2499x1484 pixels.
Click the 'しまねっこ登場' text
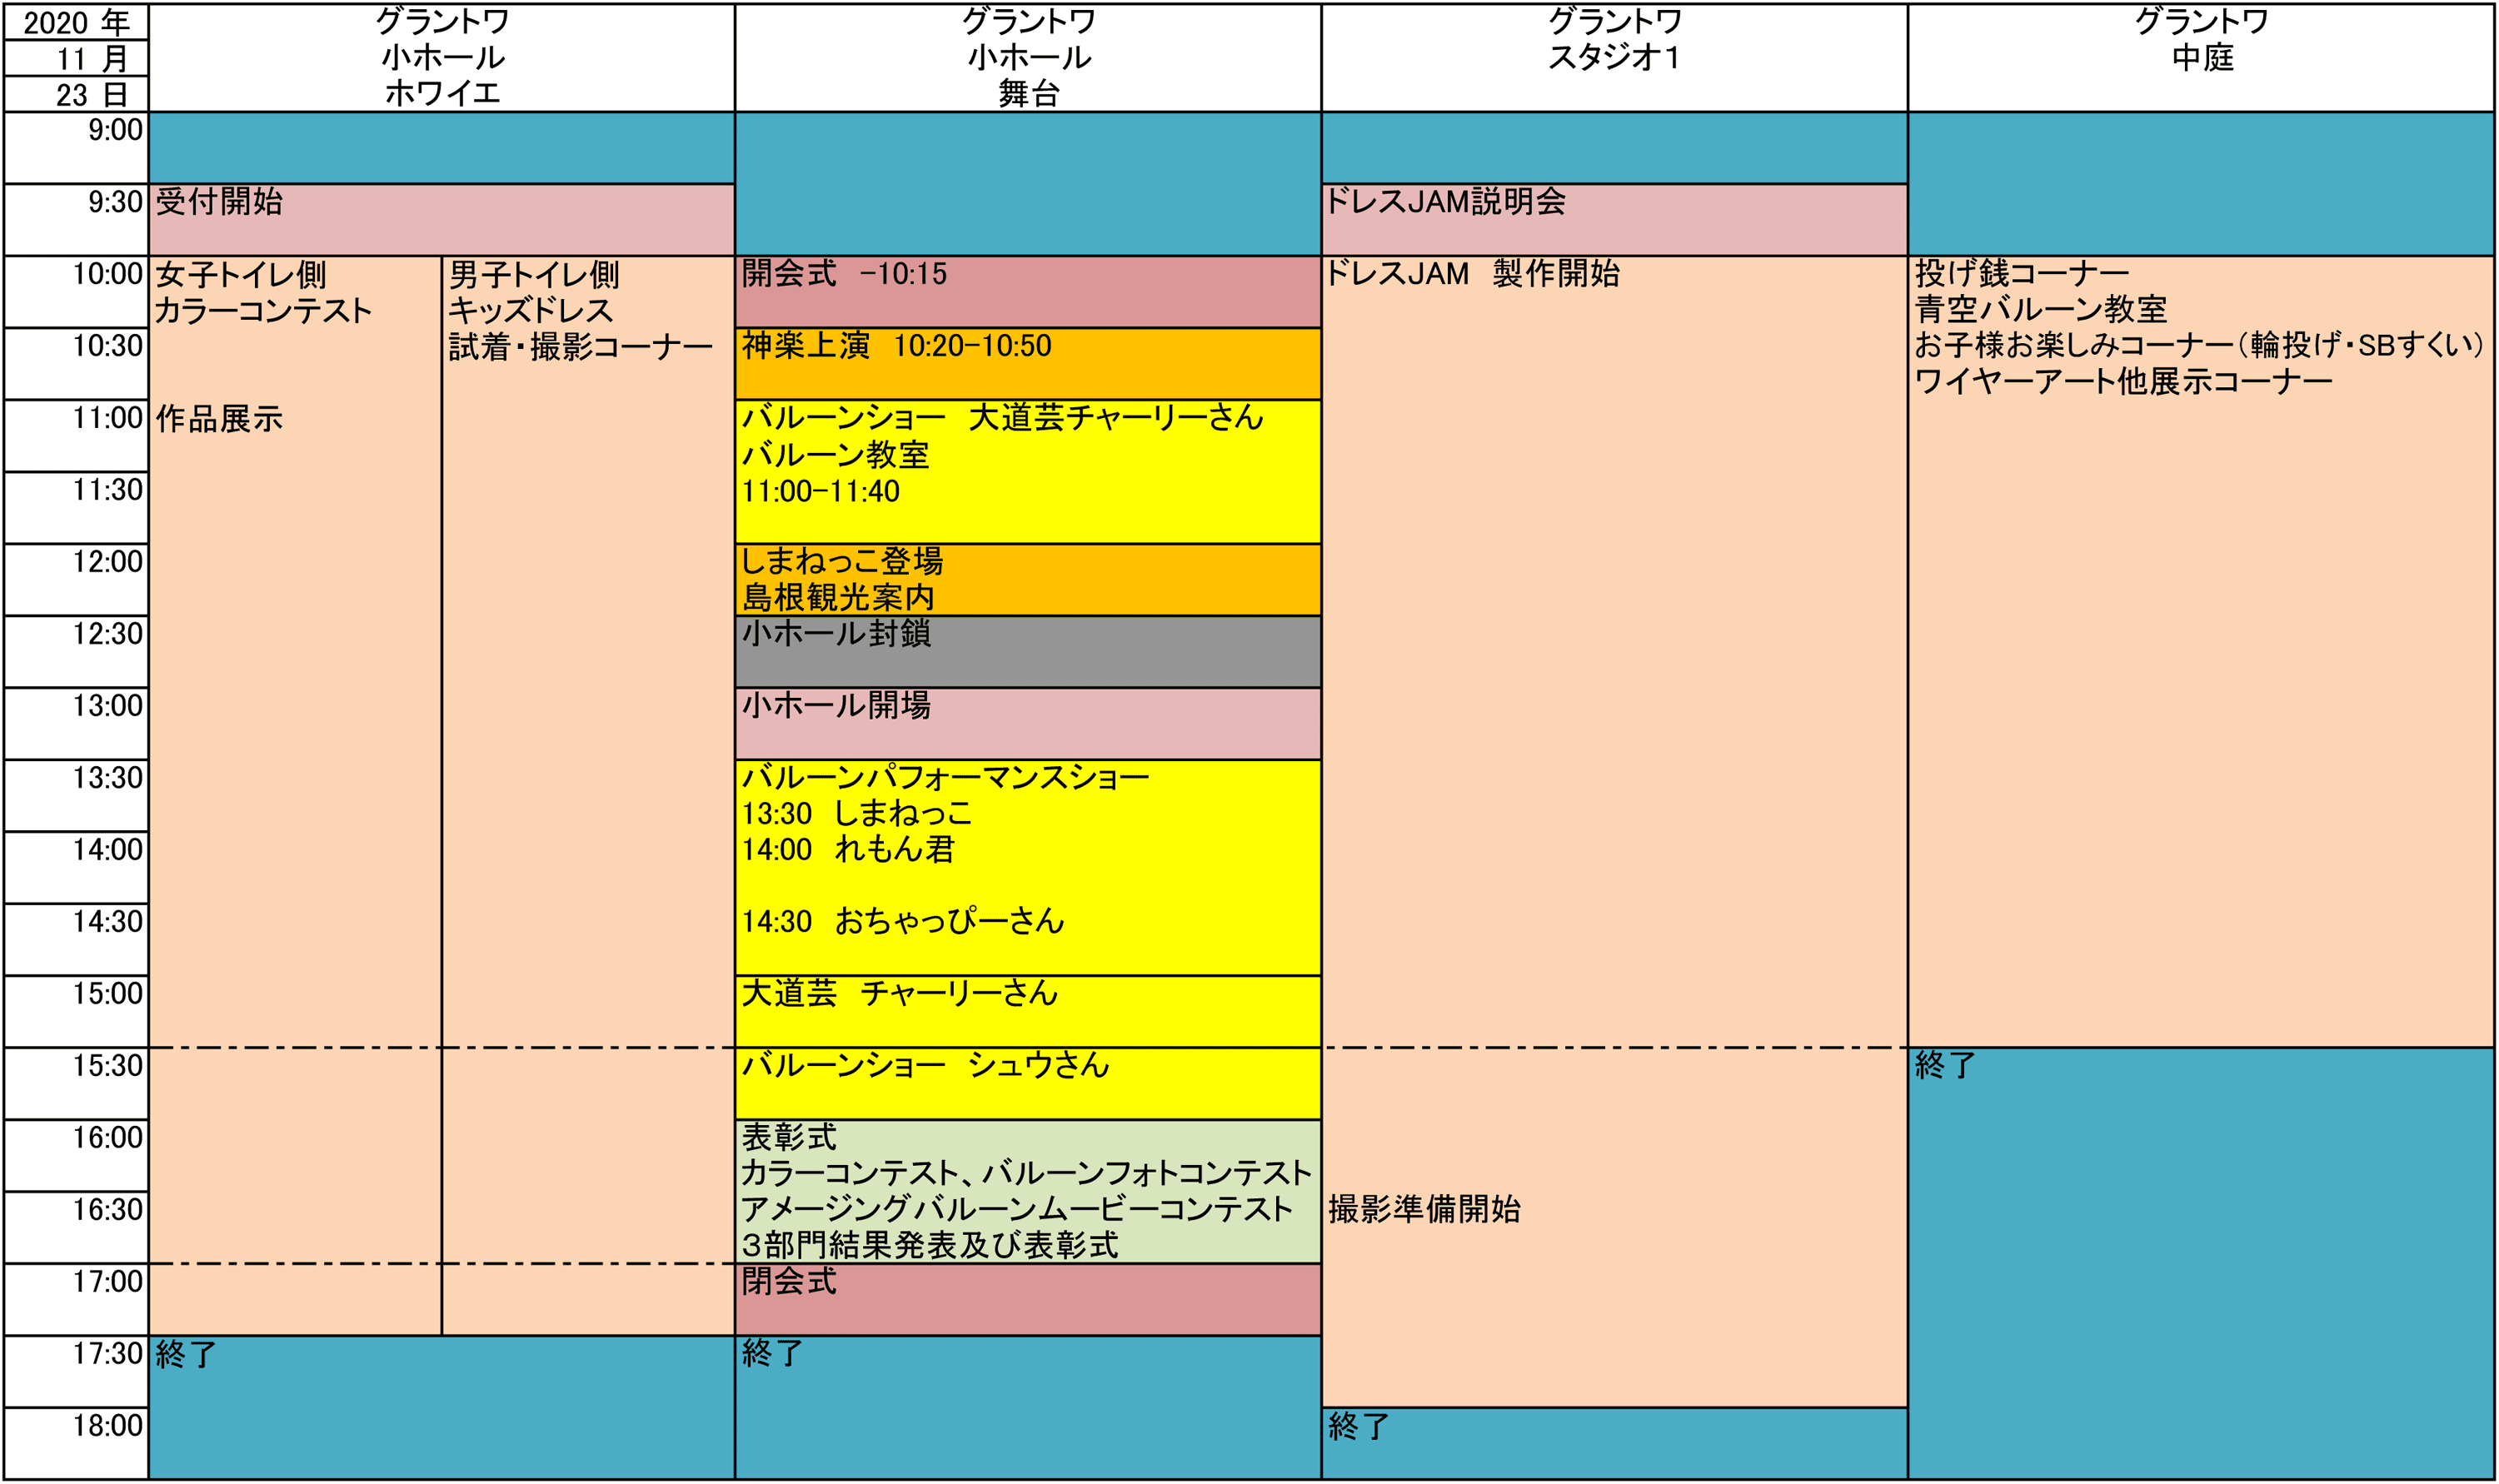click(841, 561)
